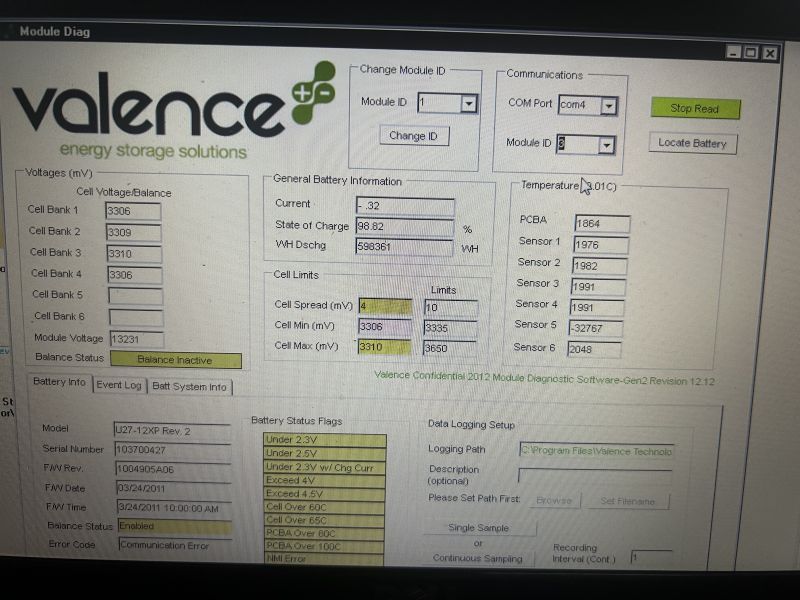Click the Sensor 6 field showing 2048

[x=594, y=349]
